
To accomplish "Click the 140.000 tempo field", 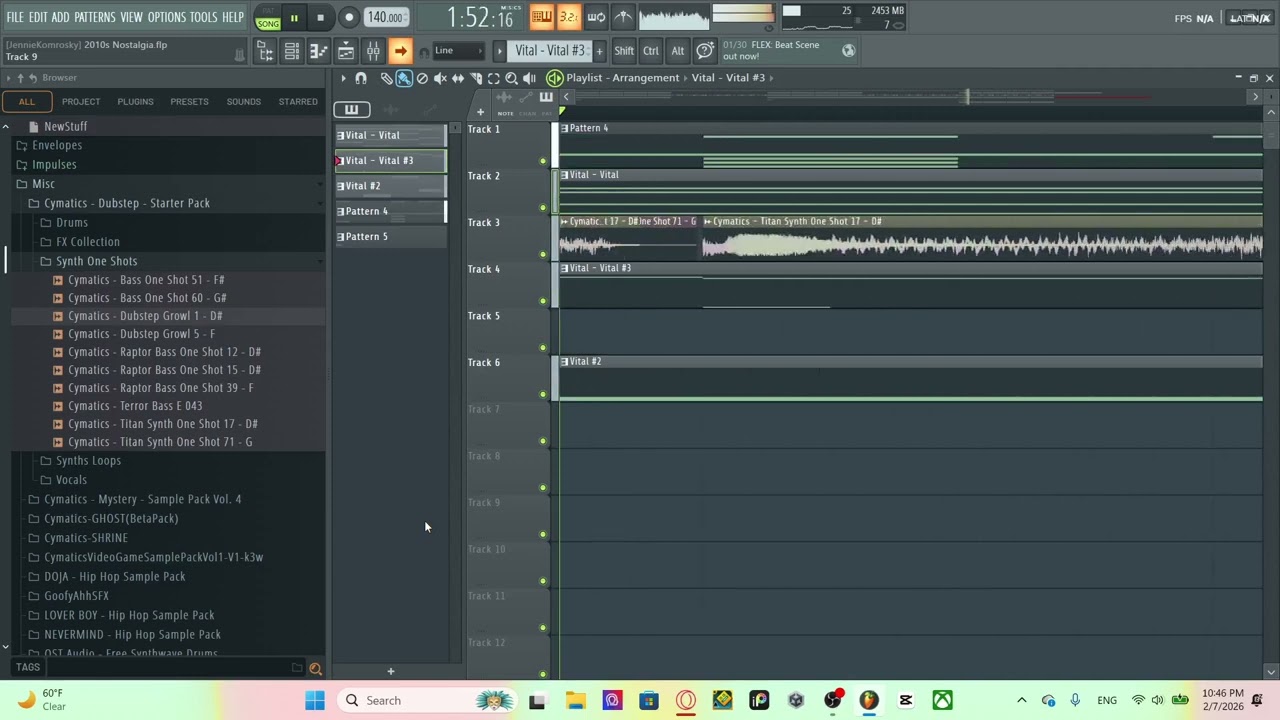I will [385, 17].
